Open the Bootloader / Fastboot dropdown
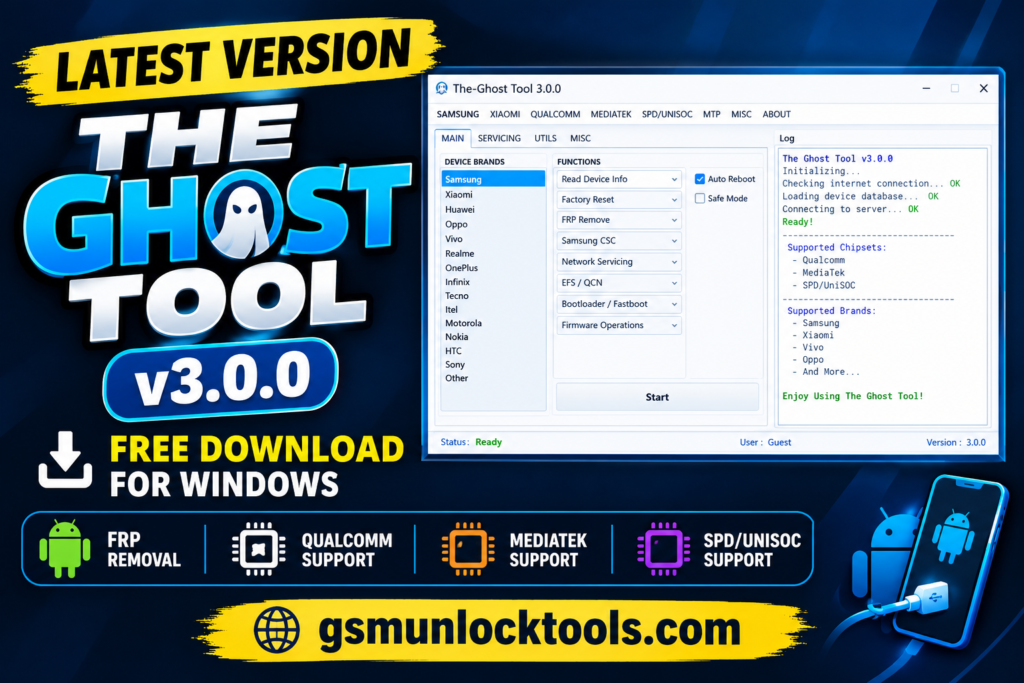Image resolution: width=1024 pixels, height=683 pixels. [x=618, y=304]
